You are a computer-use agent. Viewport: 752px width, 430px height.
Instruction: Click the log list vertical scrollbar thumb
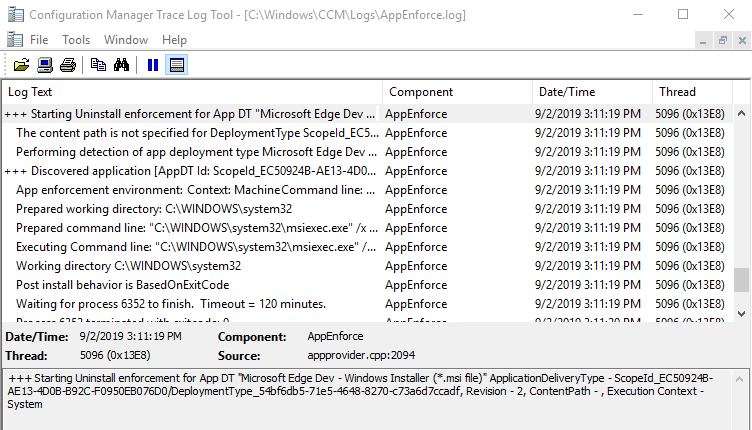tap(741, 279)
